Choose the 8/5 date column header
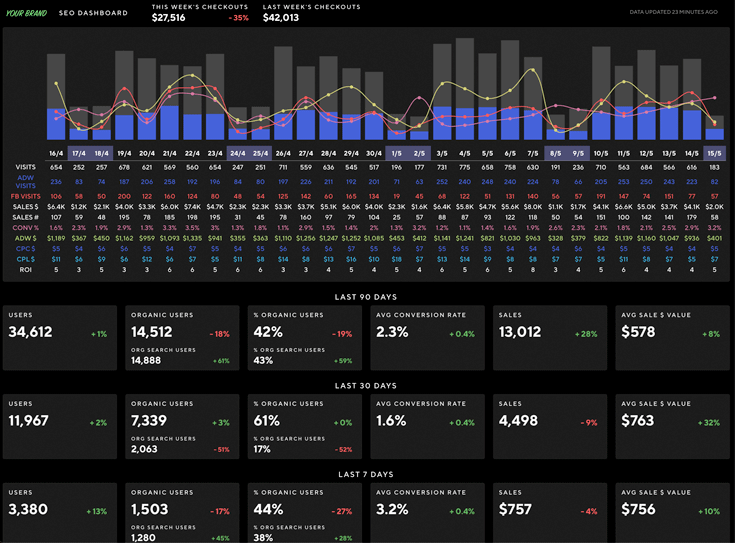Image resolution: width=735 pixels, height=543 pixels. pos(556,153)
